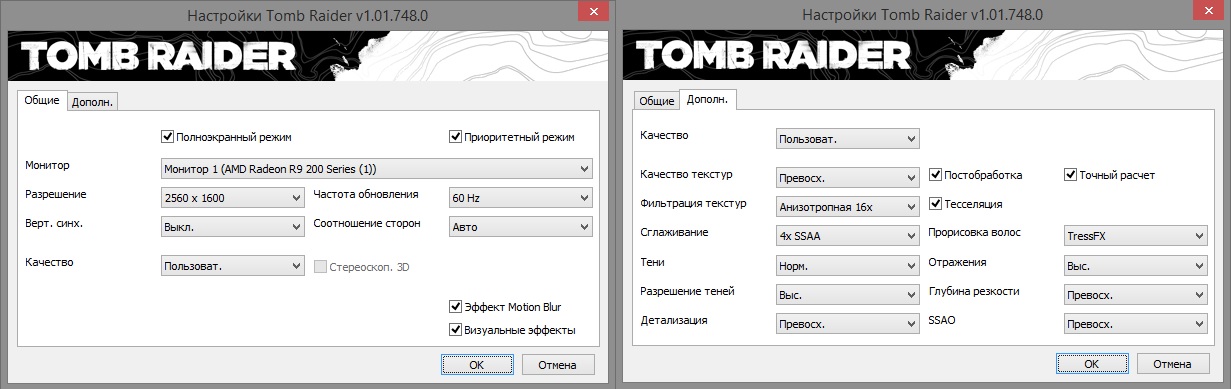The width and height of the screenshot is (1231, 389).
Task: Click the Tomb Raider banner in right window
Action: pyautogui.click(x=923, y=54)
